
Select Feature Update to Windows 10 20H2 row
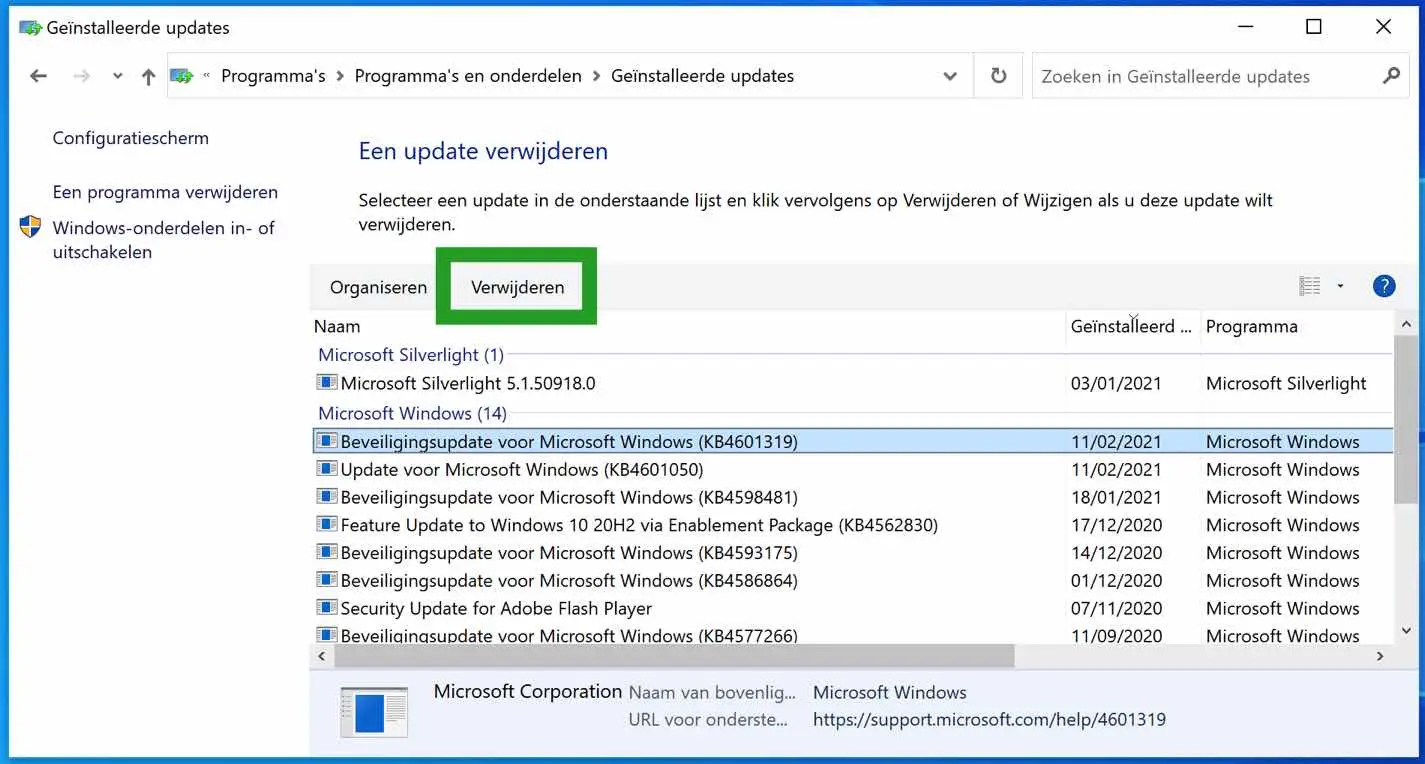click(852, 525)
